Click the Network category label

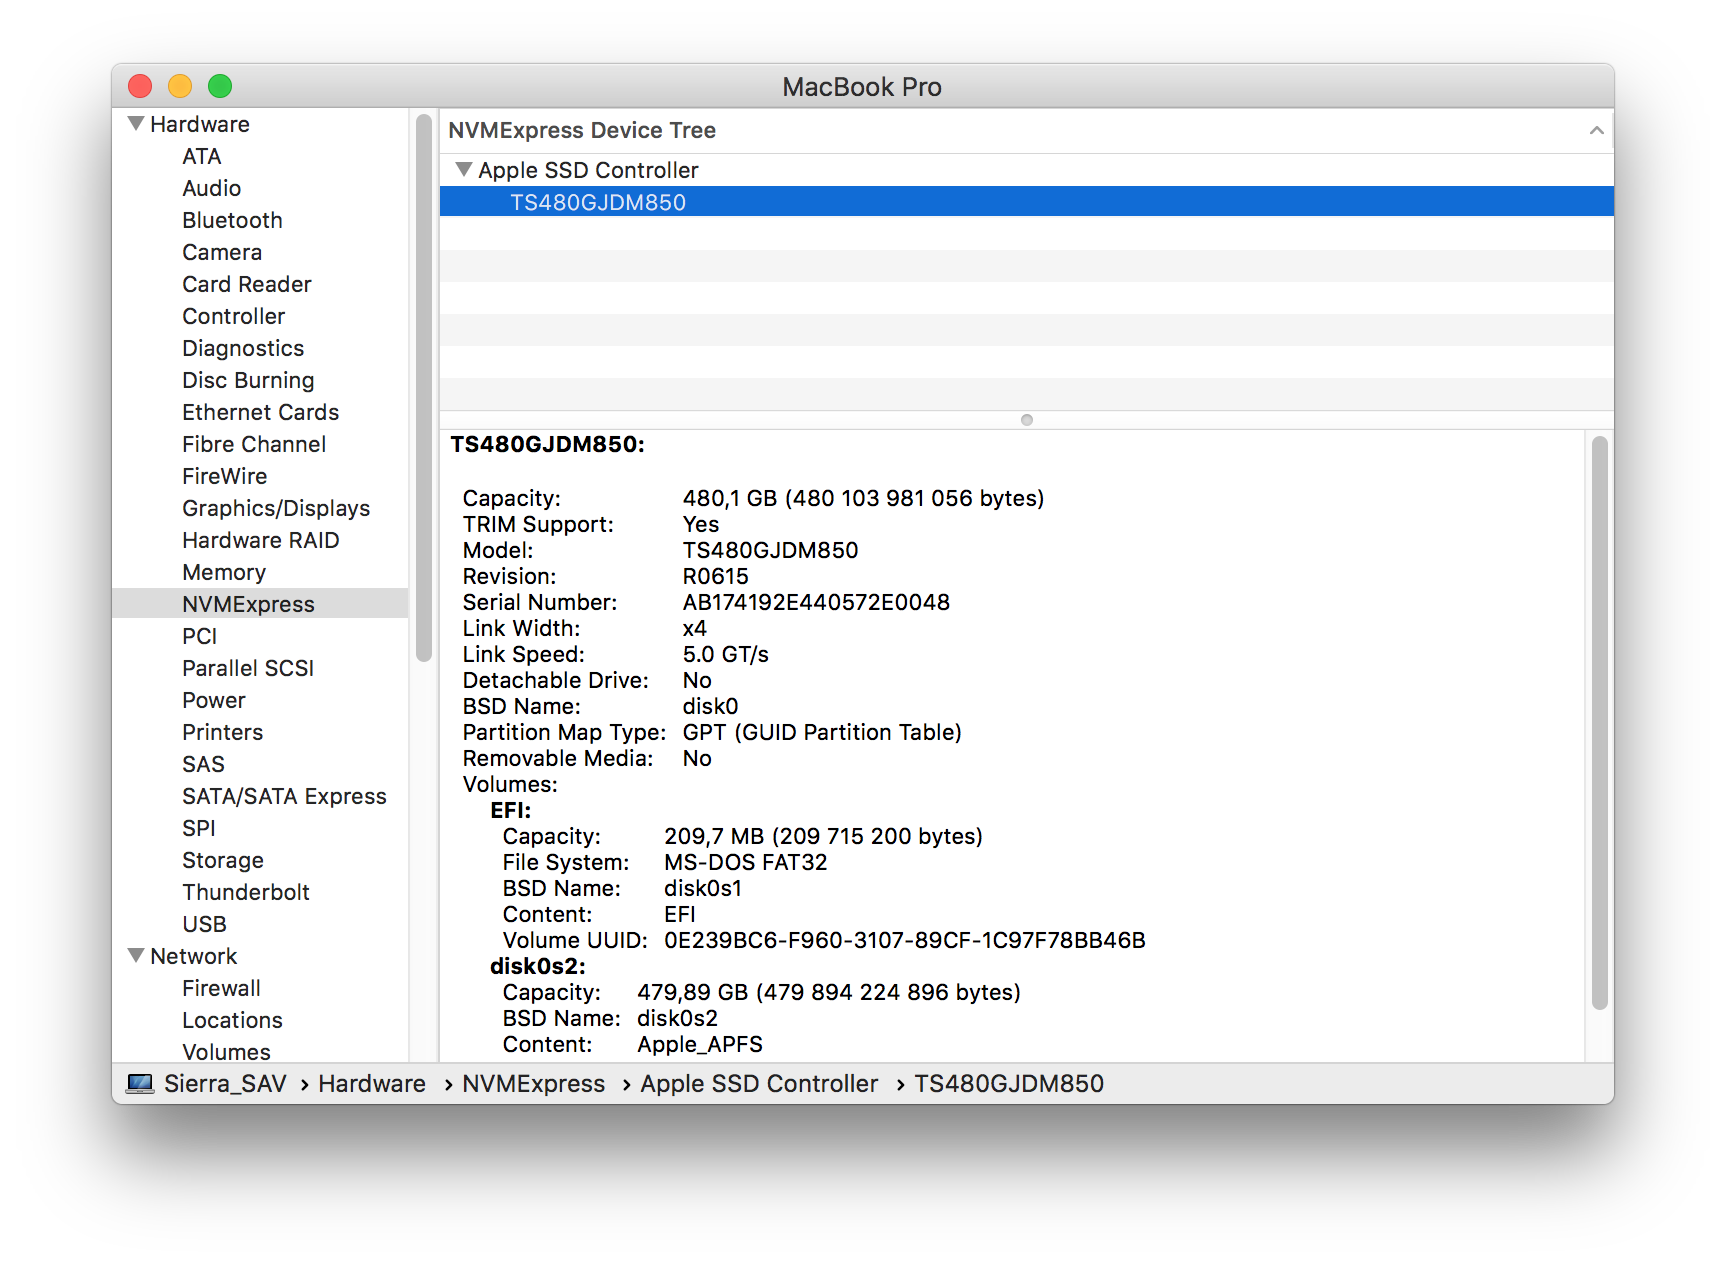coord(194,957)
